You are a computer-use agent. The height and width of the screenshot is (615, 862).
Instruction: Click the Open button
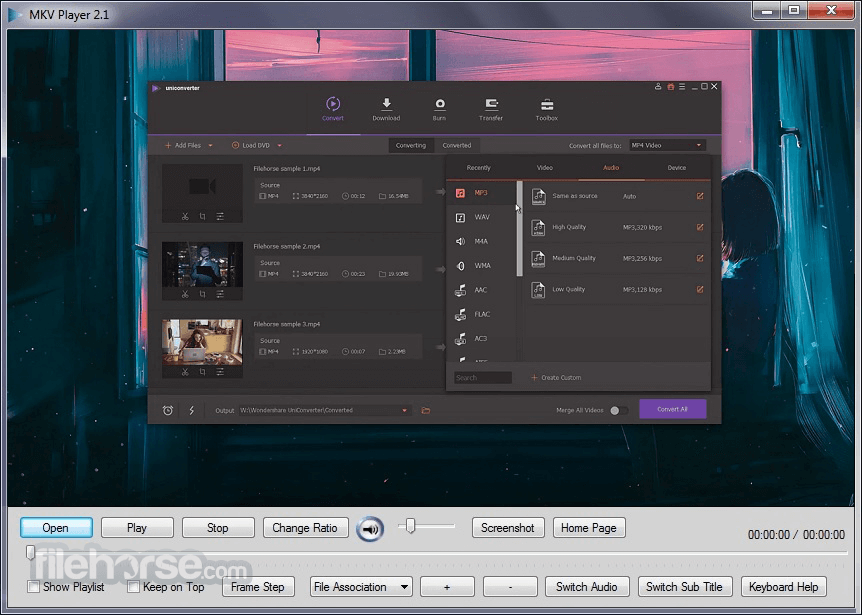[56, 528]
